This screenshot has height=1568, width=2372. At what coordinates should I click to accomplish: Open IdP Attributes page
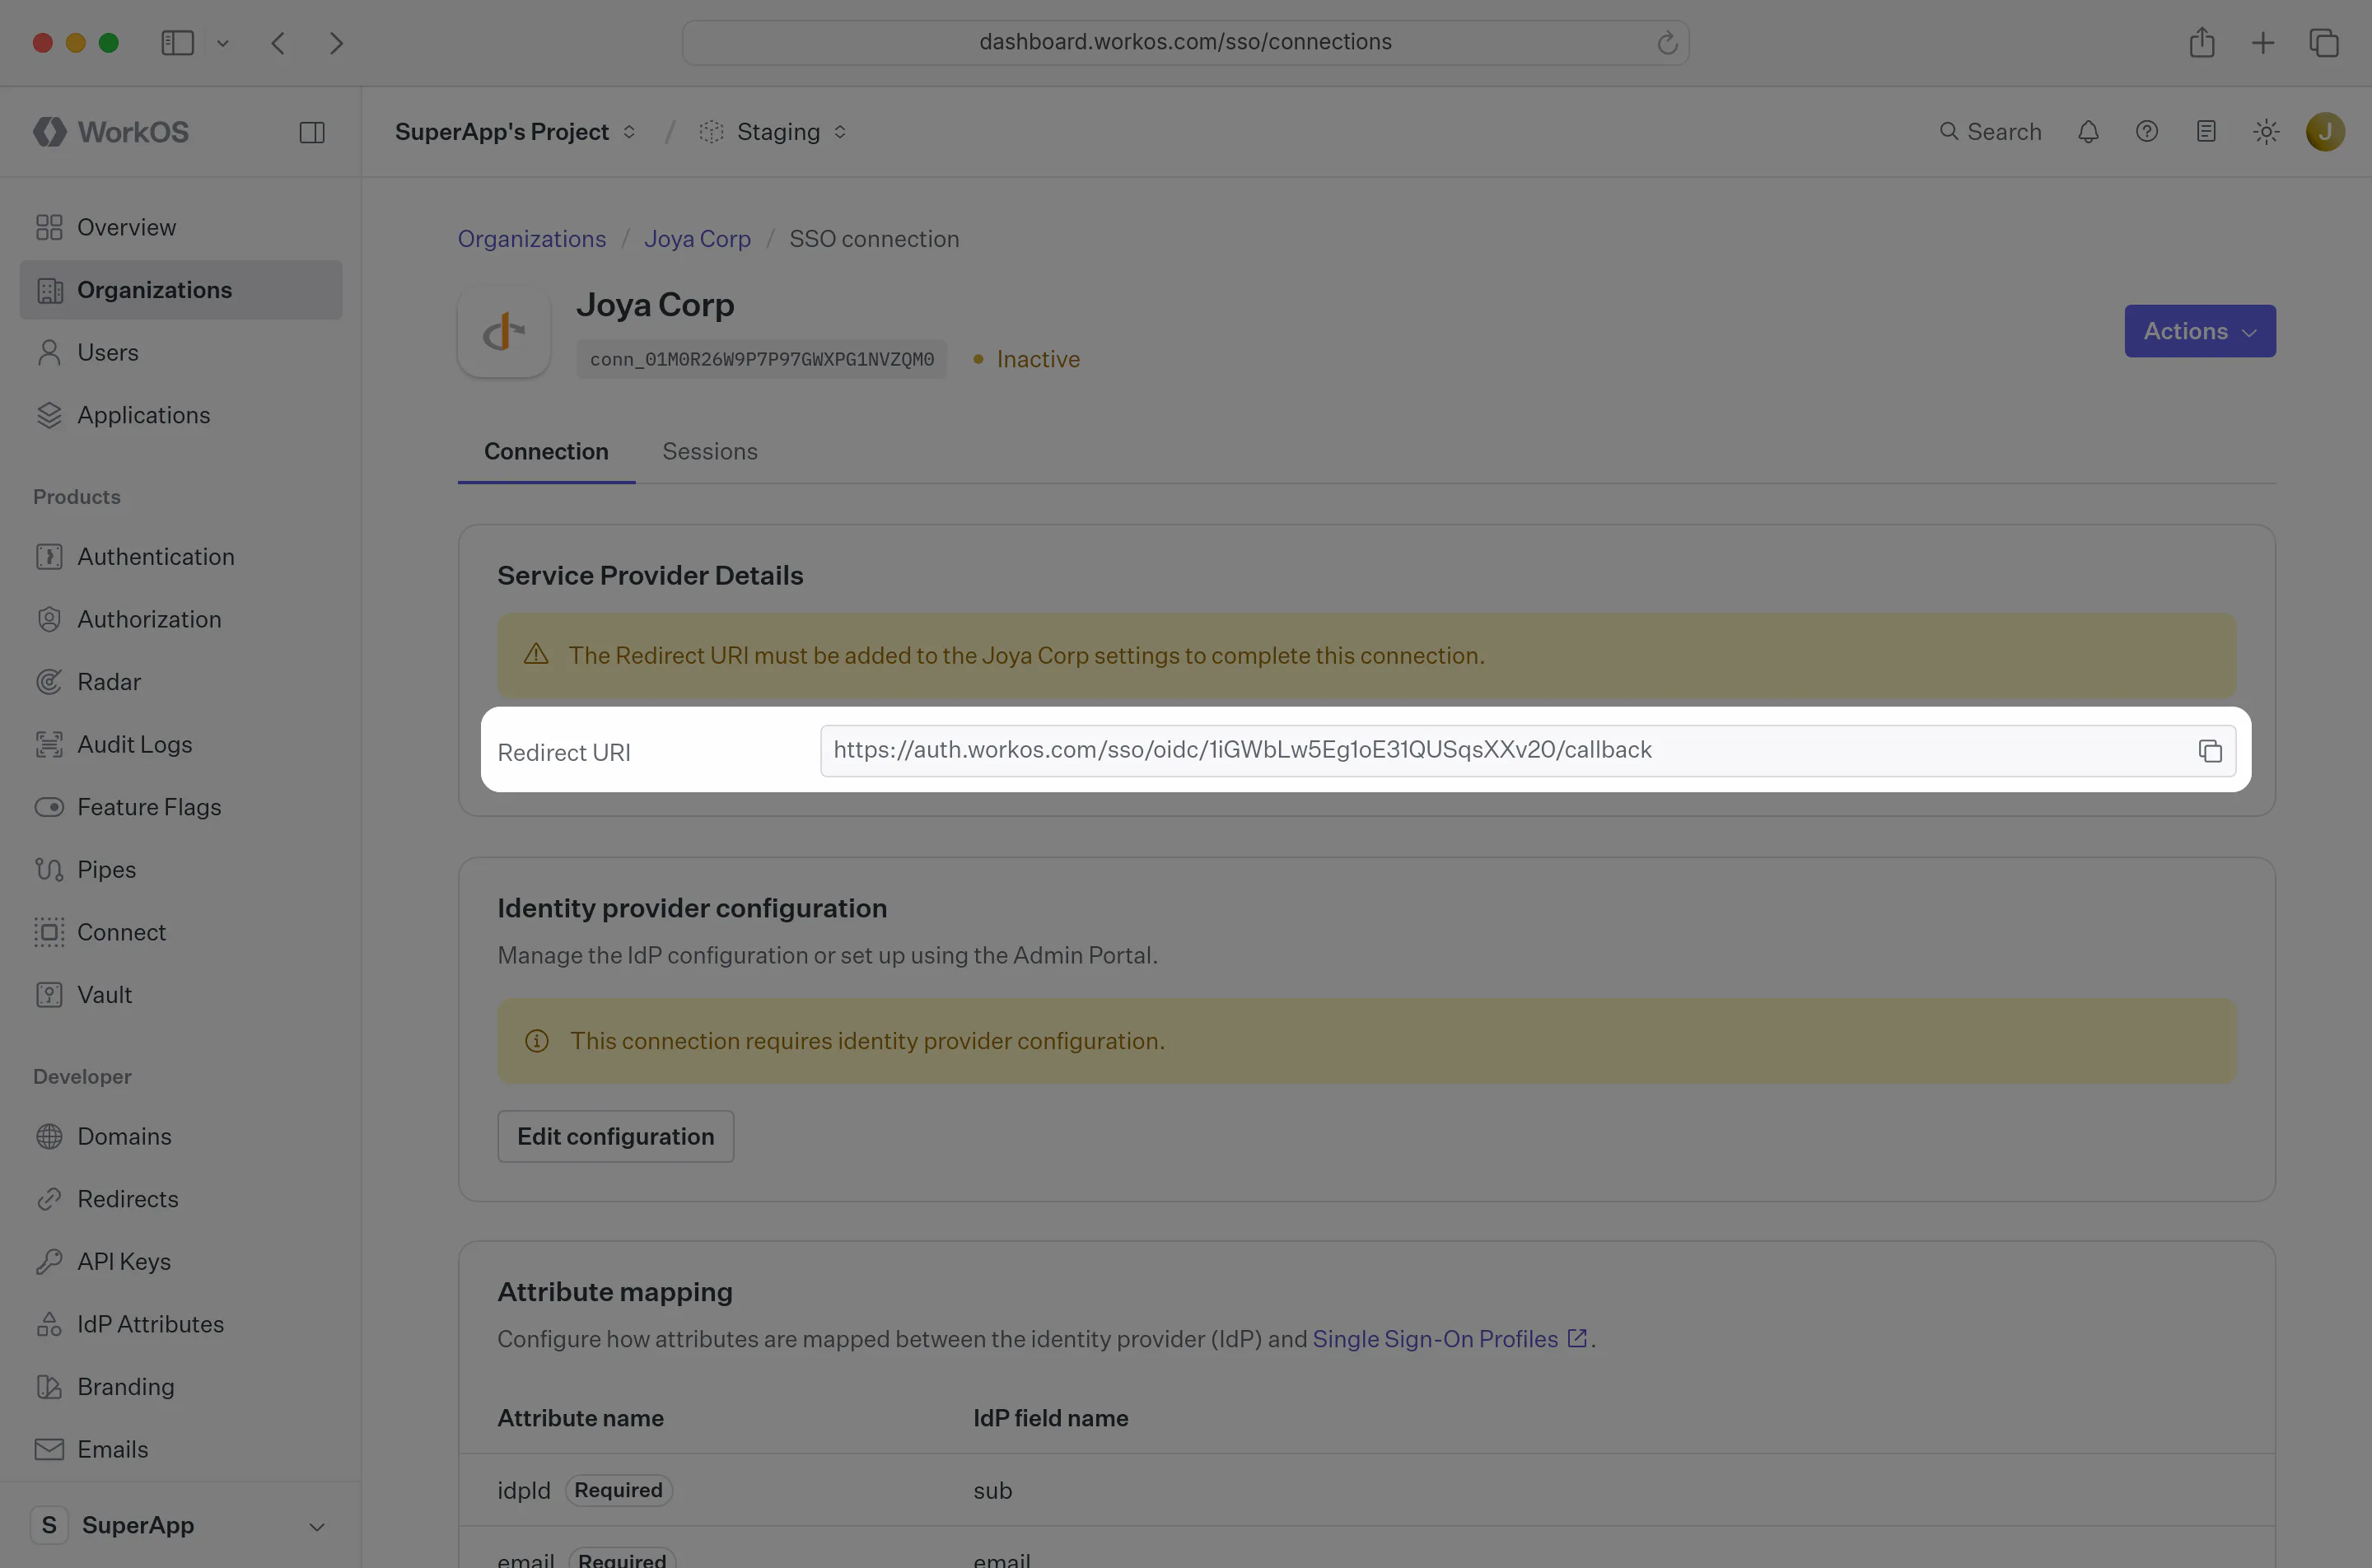[181, 1324]
